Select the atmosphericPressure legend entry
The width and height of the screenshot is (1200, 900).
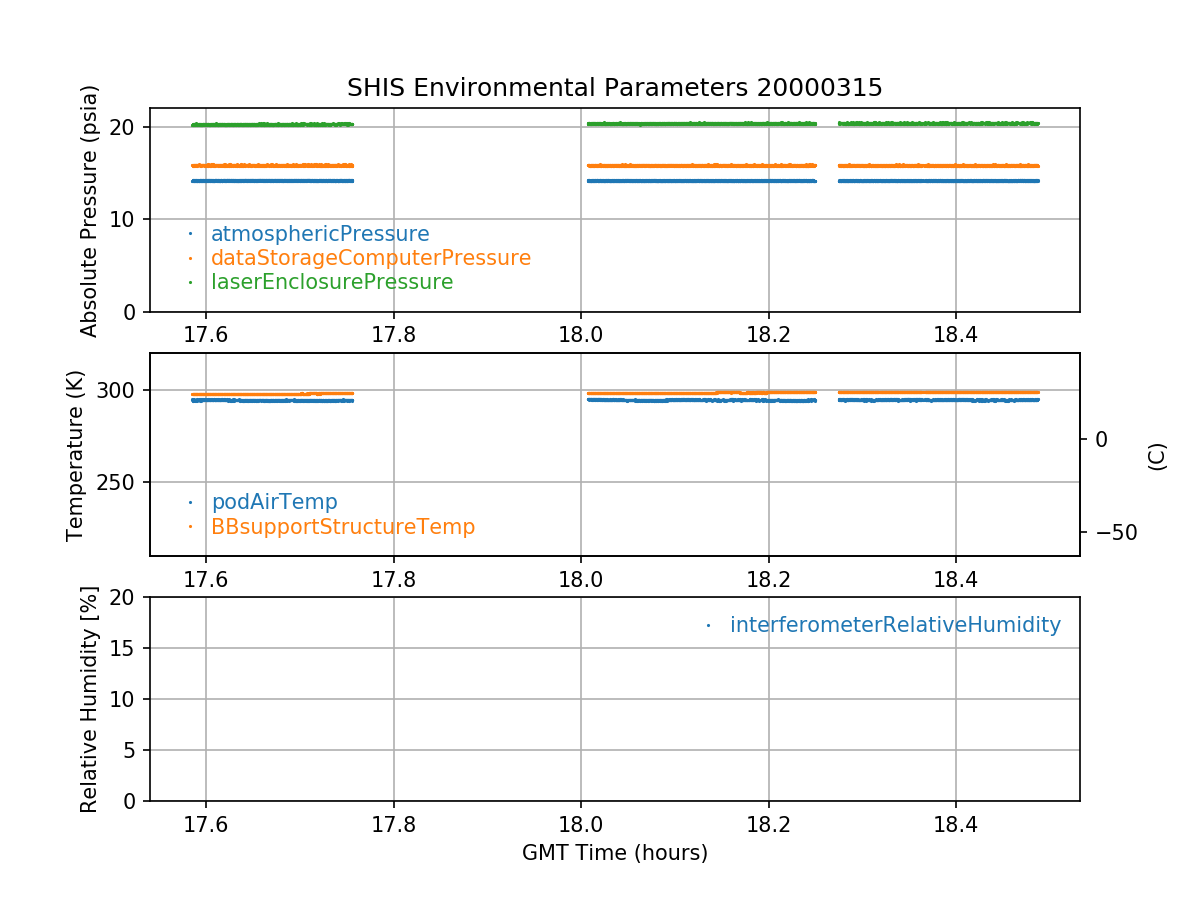point(319,234)
